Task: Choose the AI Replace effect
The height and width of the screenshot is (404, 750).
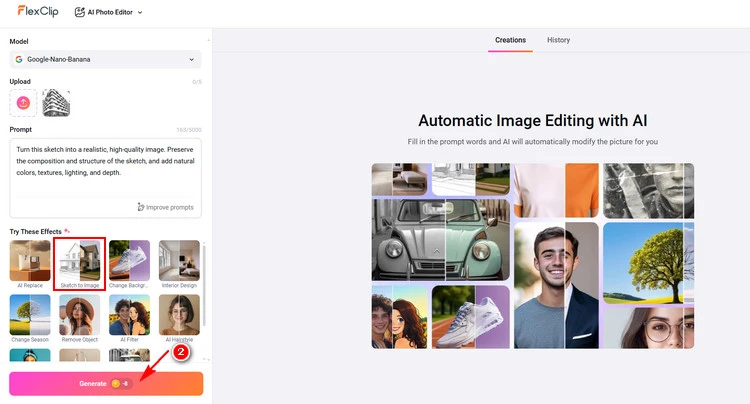Action: (30, 264)
